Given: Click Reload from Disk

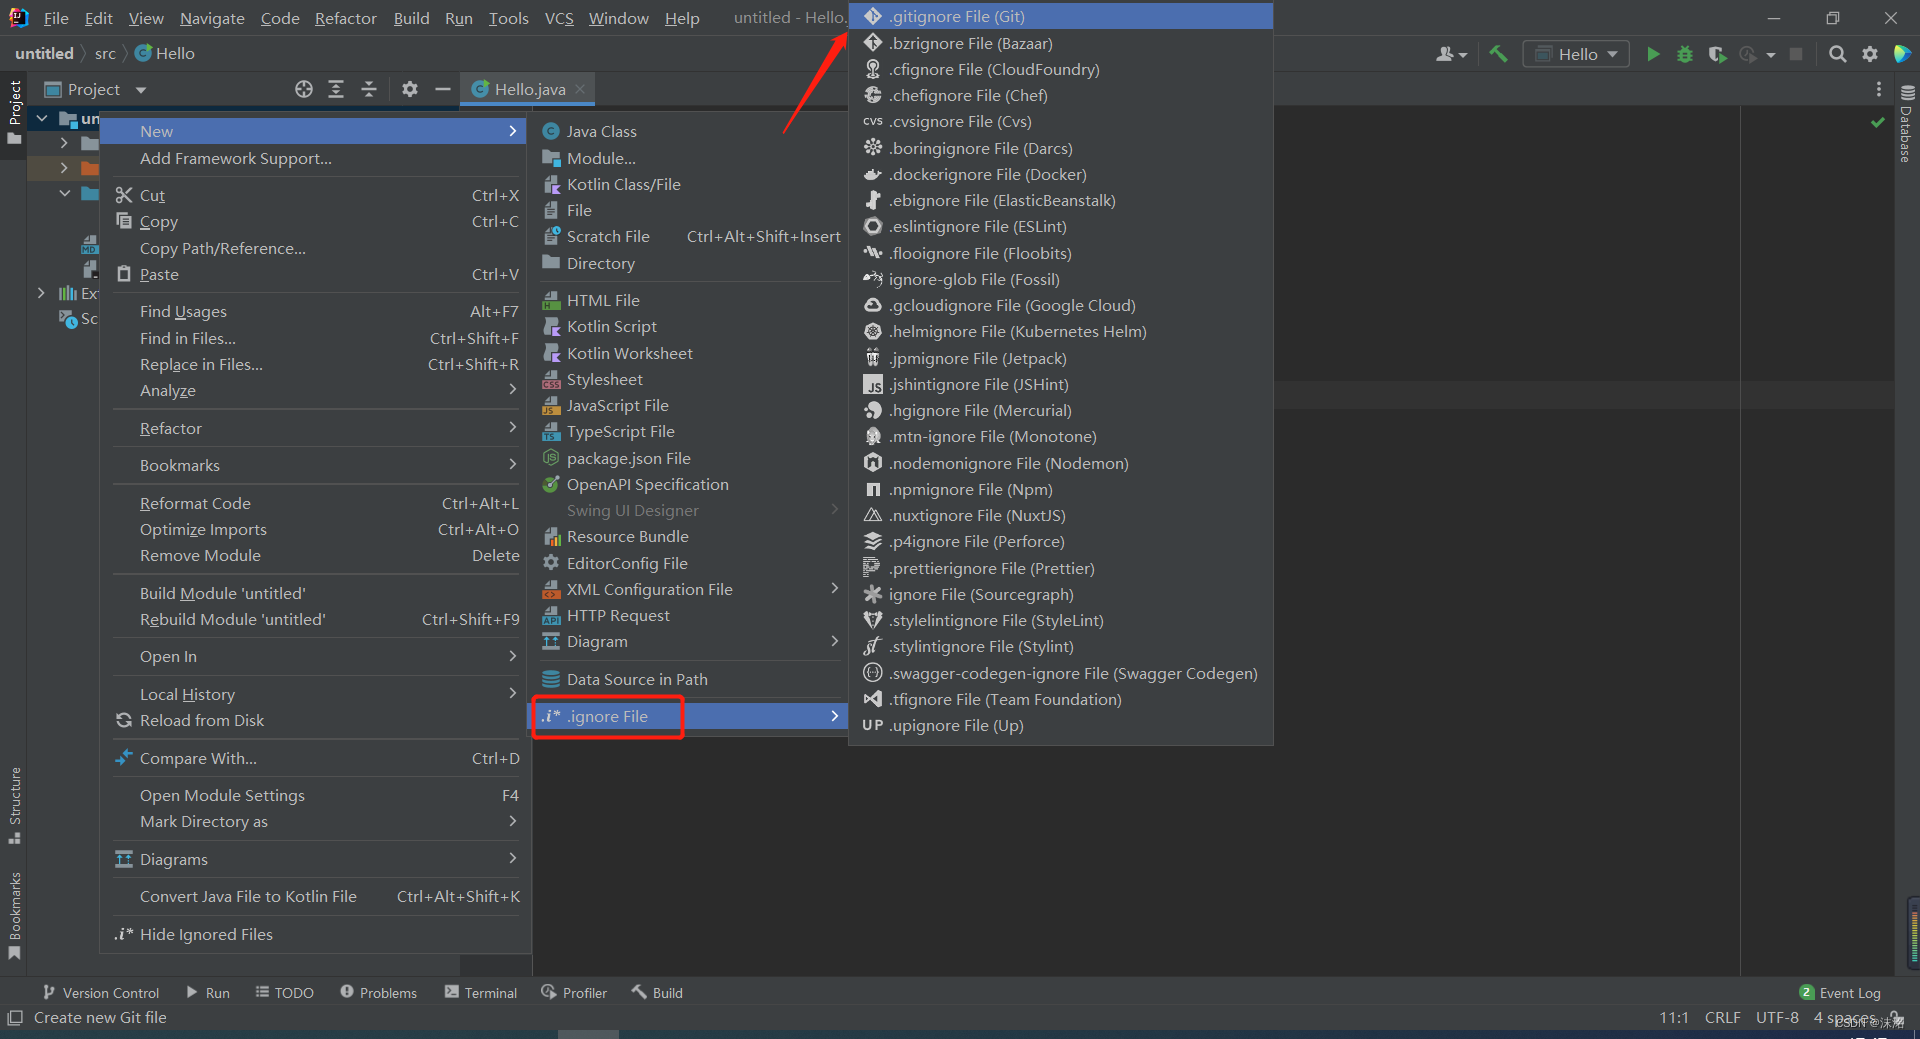Looking at the screenshot, I should [315, 720].
